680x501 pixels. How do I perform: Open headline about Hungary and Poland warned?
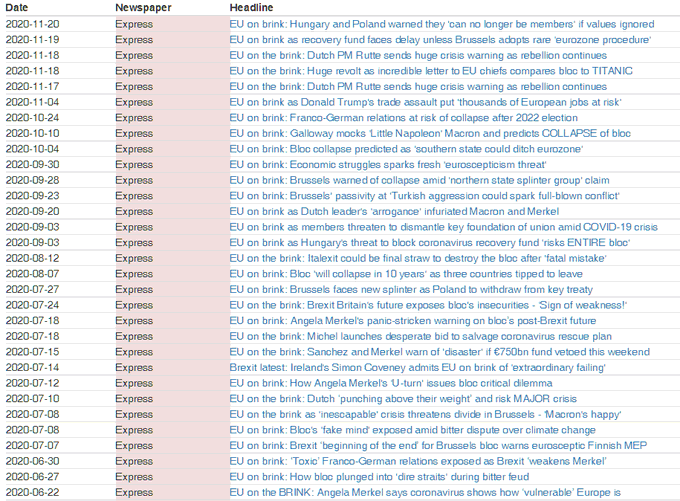(x=441, y=24)
